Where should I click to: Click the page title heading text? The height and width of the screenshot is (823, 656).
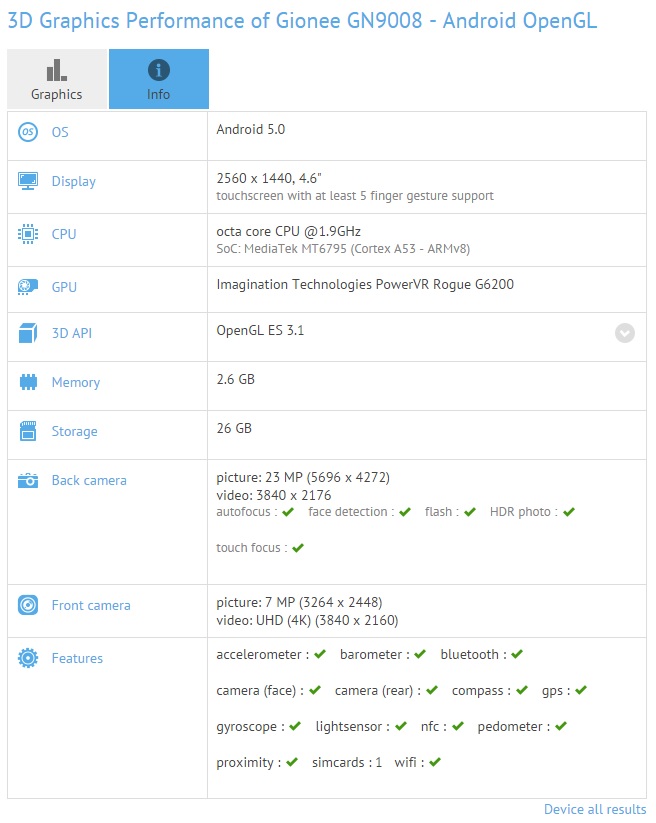pyautogui.click(x=302, y=21)
